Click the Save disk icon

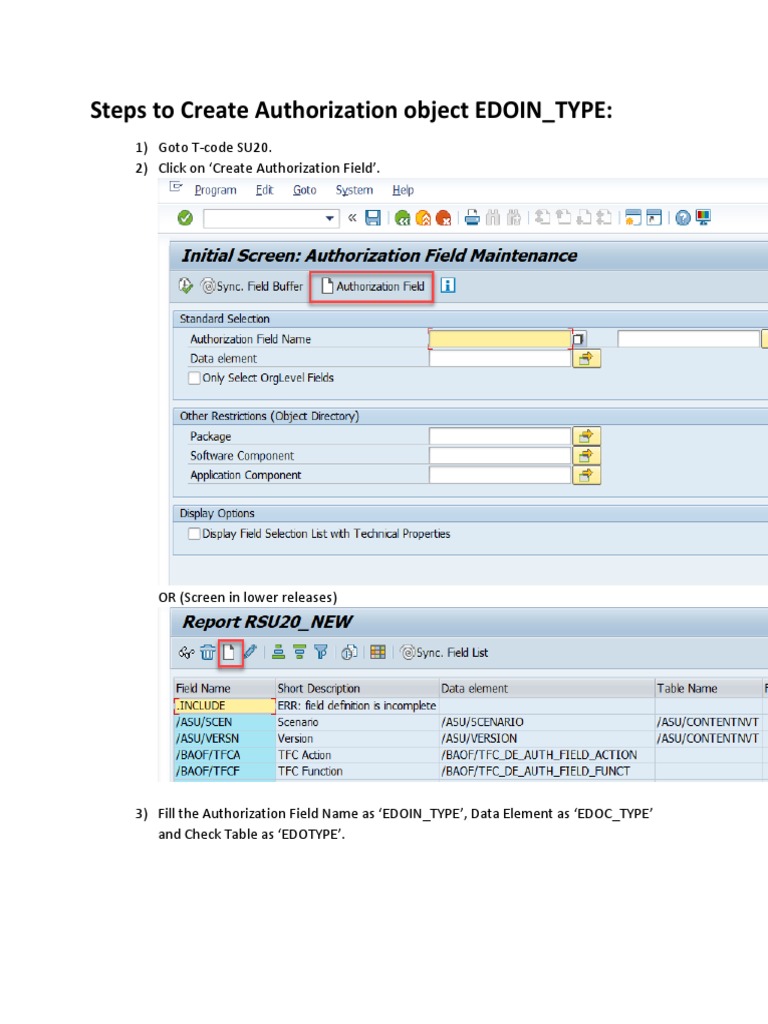click(372, 218)
